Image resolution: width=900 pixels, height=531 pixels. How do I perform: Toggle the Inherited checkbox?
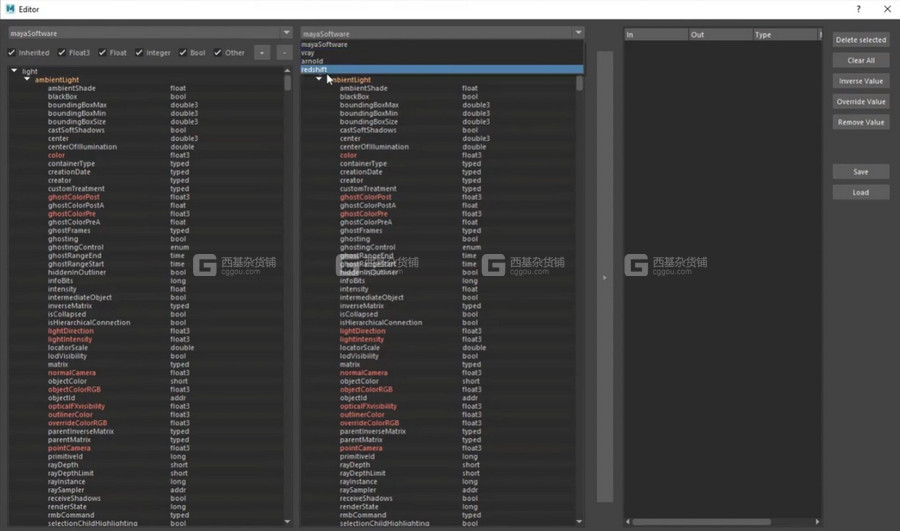click(11, 52)
